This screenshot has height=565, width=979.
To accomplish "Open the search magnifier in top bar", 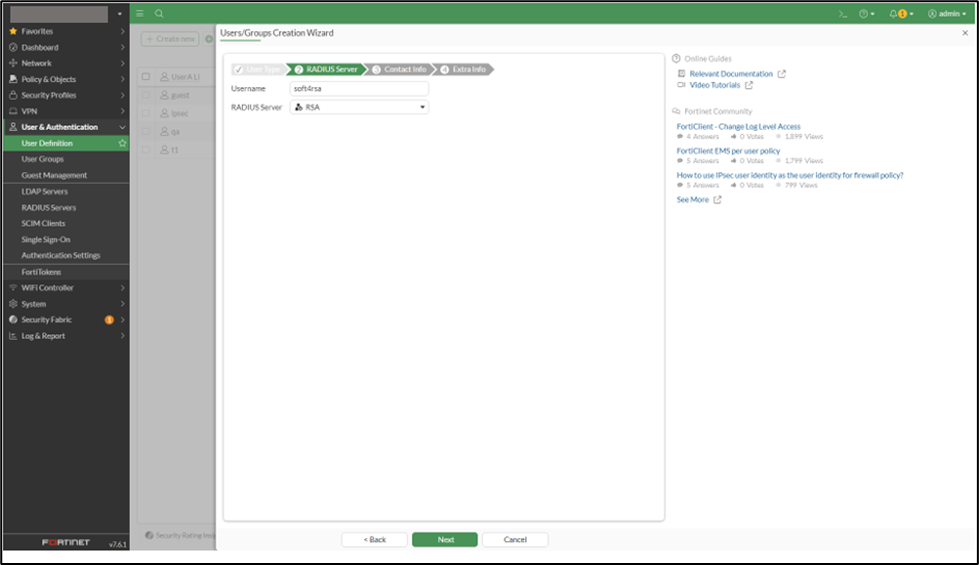I will tap(159, 14).
